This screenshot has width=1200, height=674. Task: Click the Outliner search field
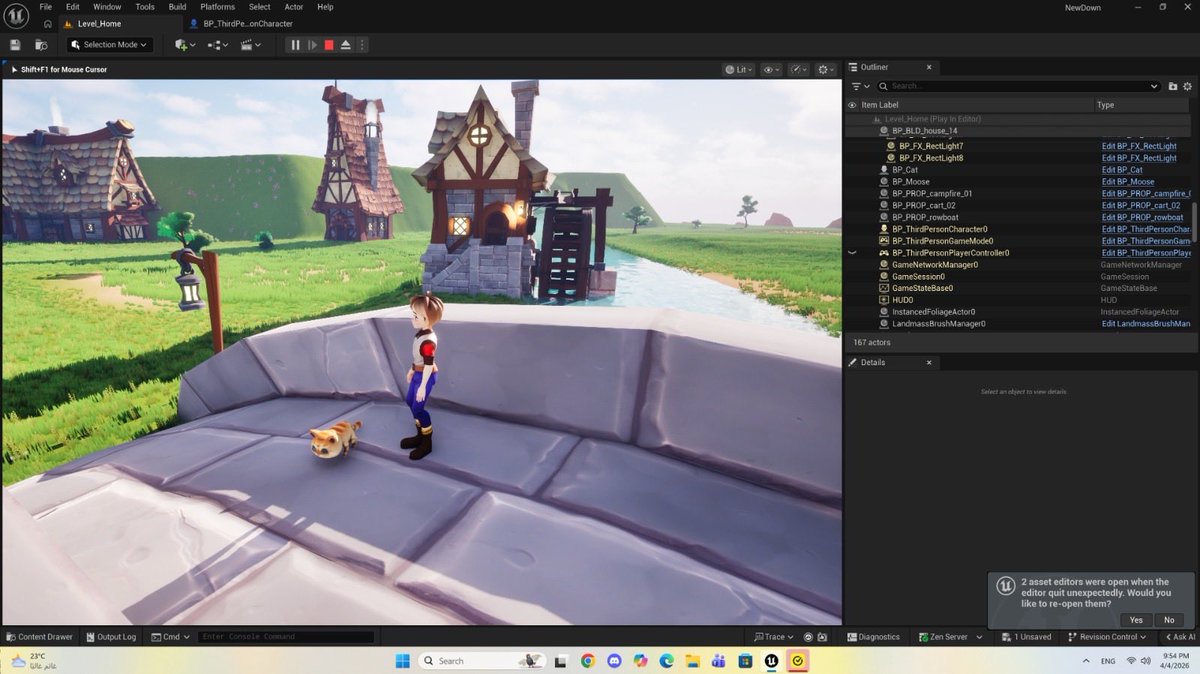(x=1018, y=87)
